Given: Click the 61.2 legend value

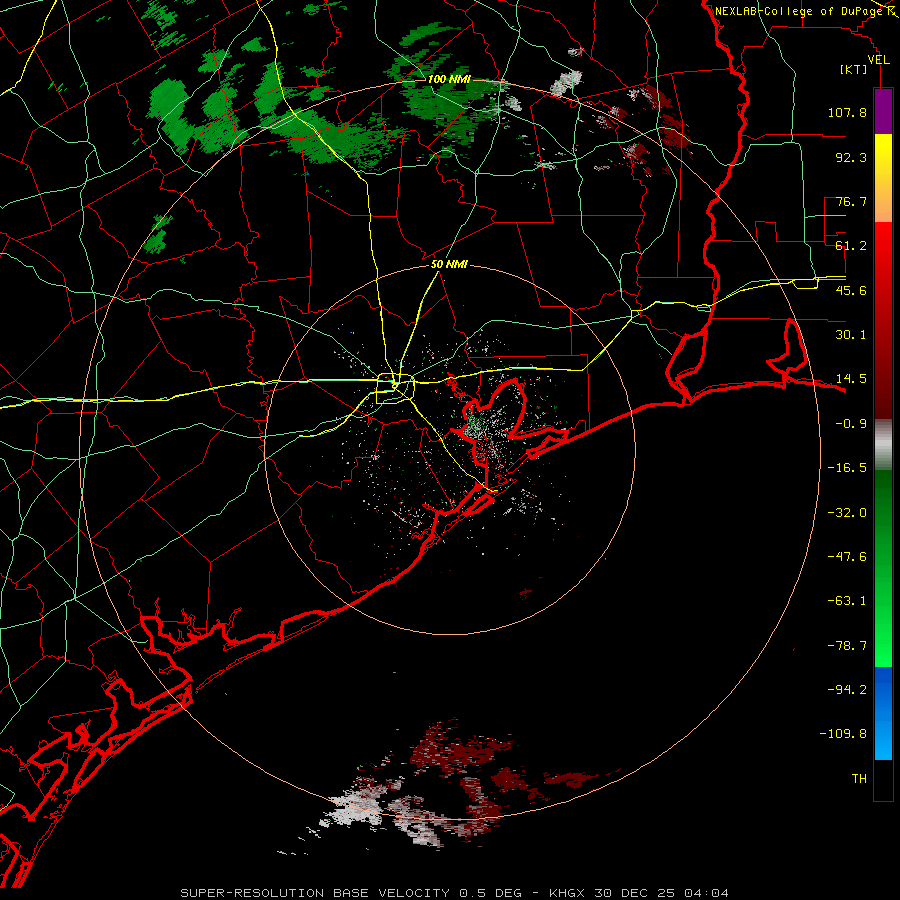Looking at the screenshot, I should coord(851,246).
